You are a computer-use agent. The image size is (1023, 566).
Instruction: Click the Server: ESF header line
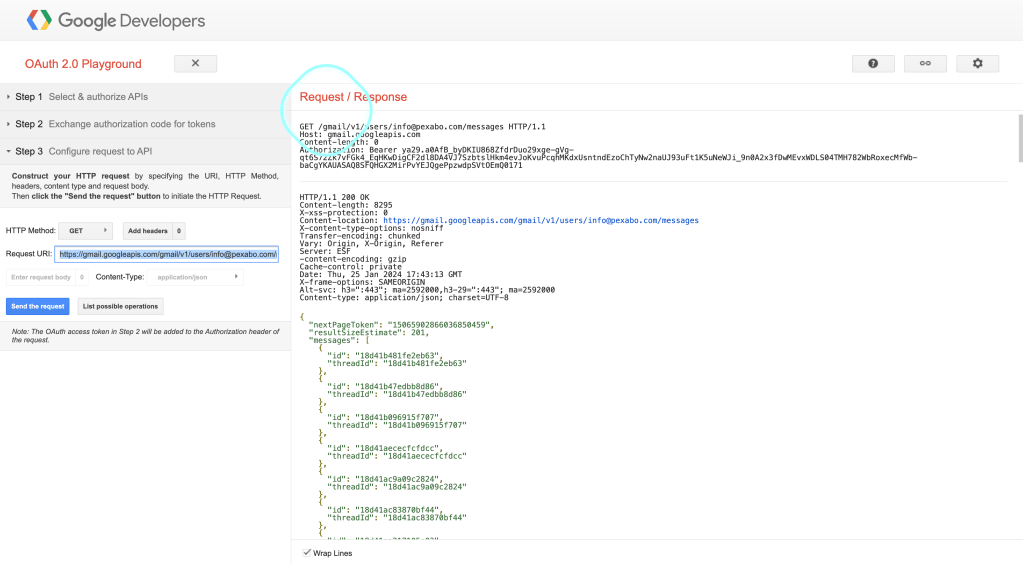coord(325,251)
